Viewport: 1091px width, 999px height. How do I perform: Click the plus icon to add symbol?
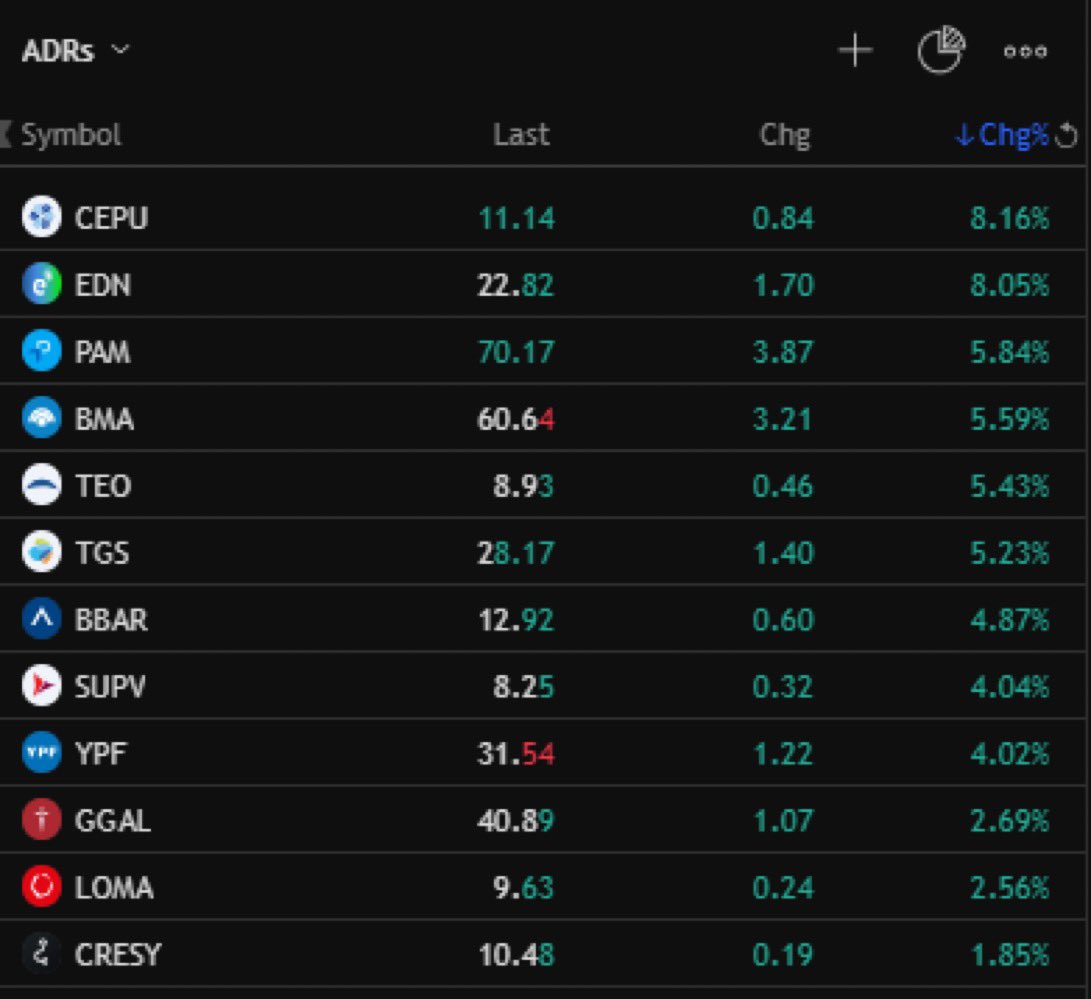855,51
